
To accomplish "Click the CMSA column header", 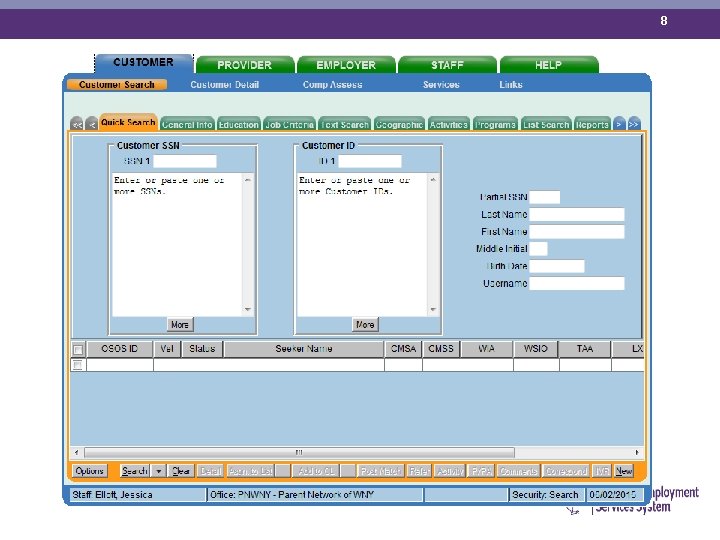I will pos(403,349).
